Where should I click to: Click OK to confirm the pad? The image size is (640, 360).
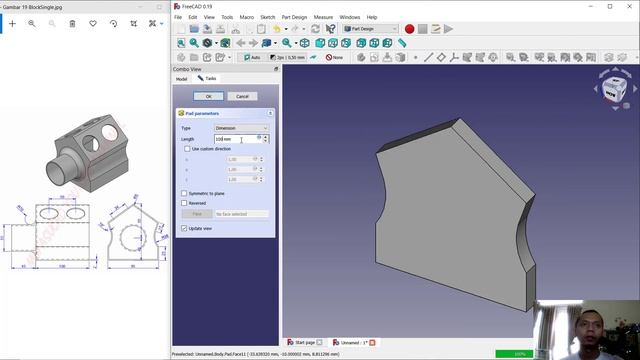point(209,96)
